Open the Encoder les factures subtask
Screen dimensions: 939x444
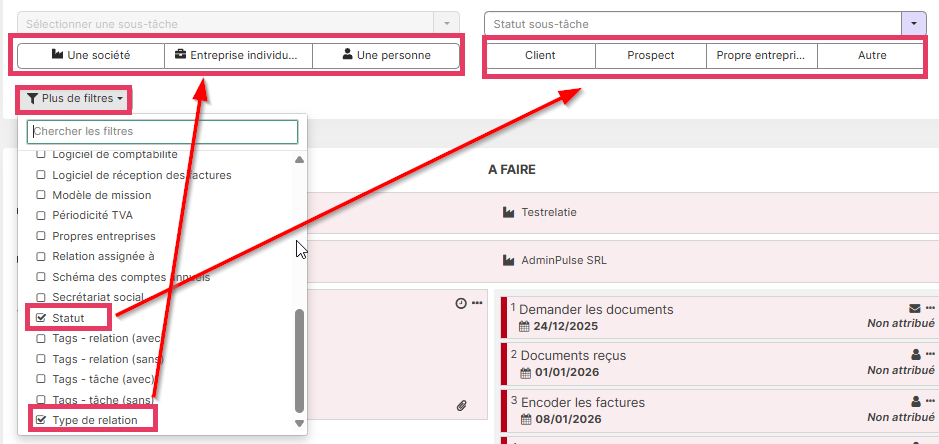(583, 402)
